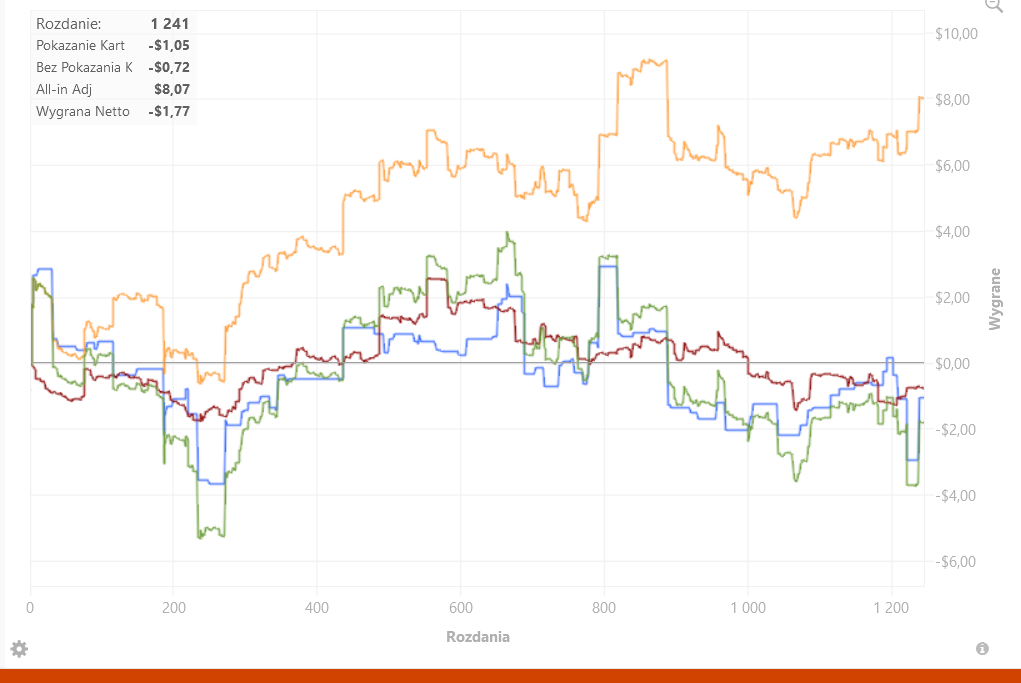Click the 1 200 x-axis tick label
This screenshot has height=683, width=1021.
(891, 607)
